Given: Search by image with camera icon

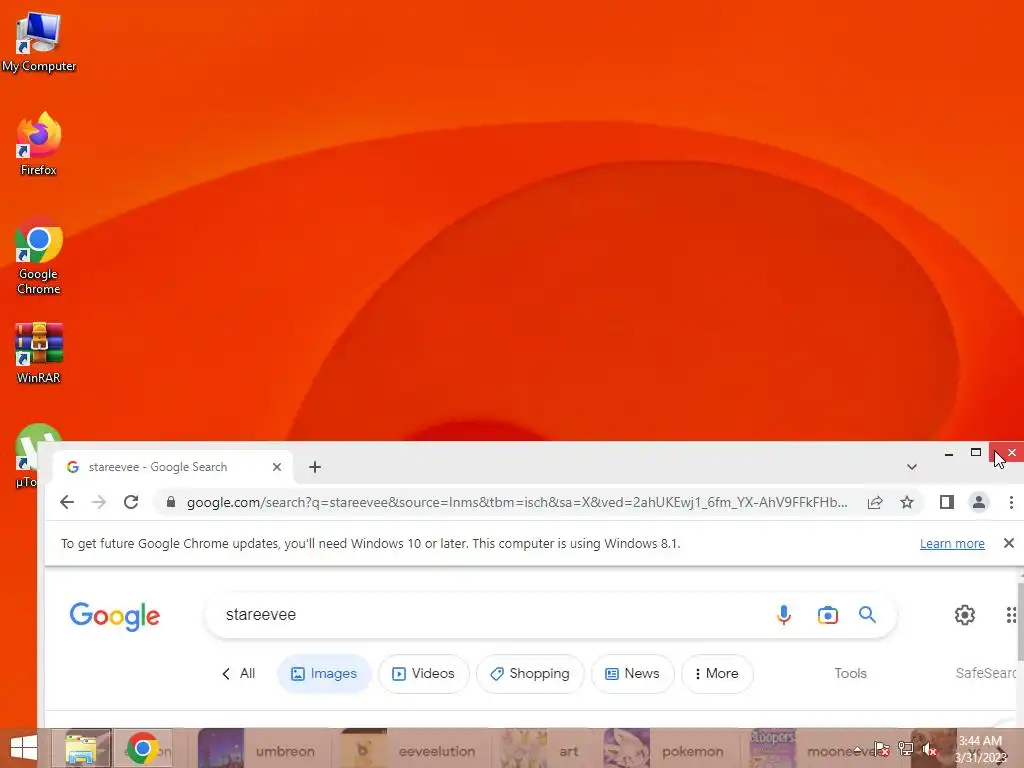Looking at the screenshot, I should [827, 615].
